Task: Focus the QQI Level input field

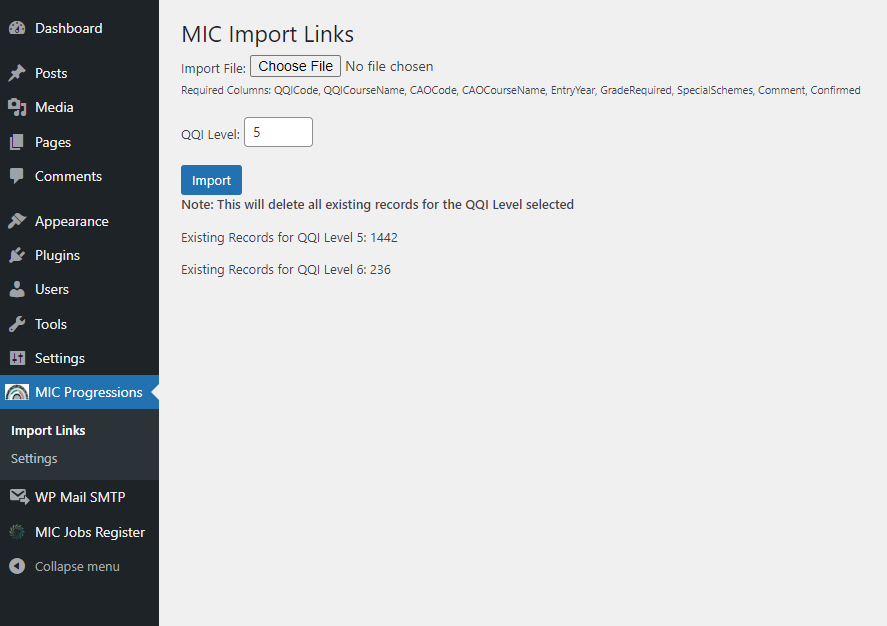Action: pyautogui.click(x=278, y=132)
